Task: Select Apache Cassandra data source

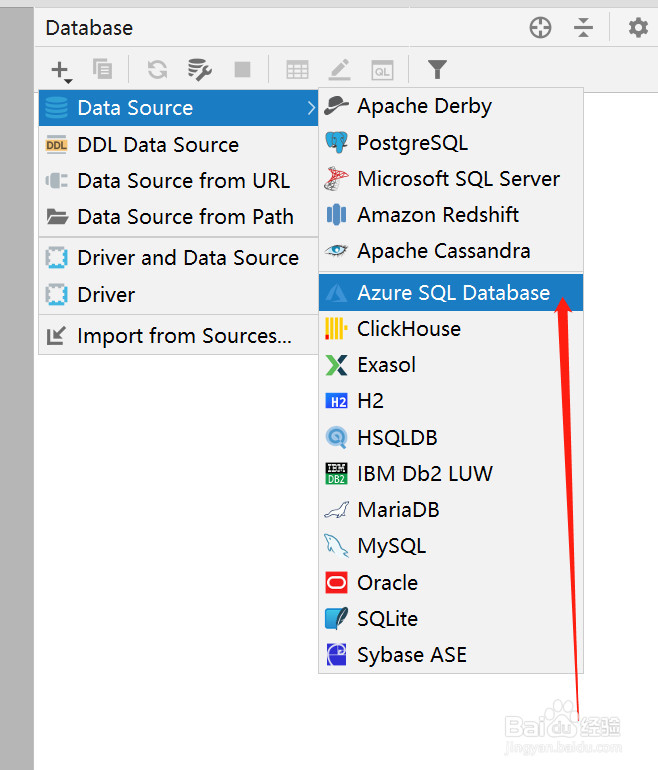Action: (x=451, y=251)
